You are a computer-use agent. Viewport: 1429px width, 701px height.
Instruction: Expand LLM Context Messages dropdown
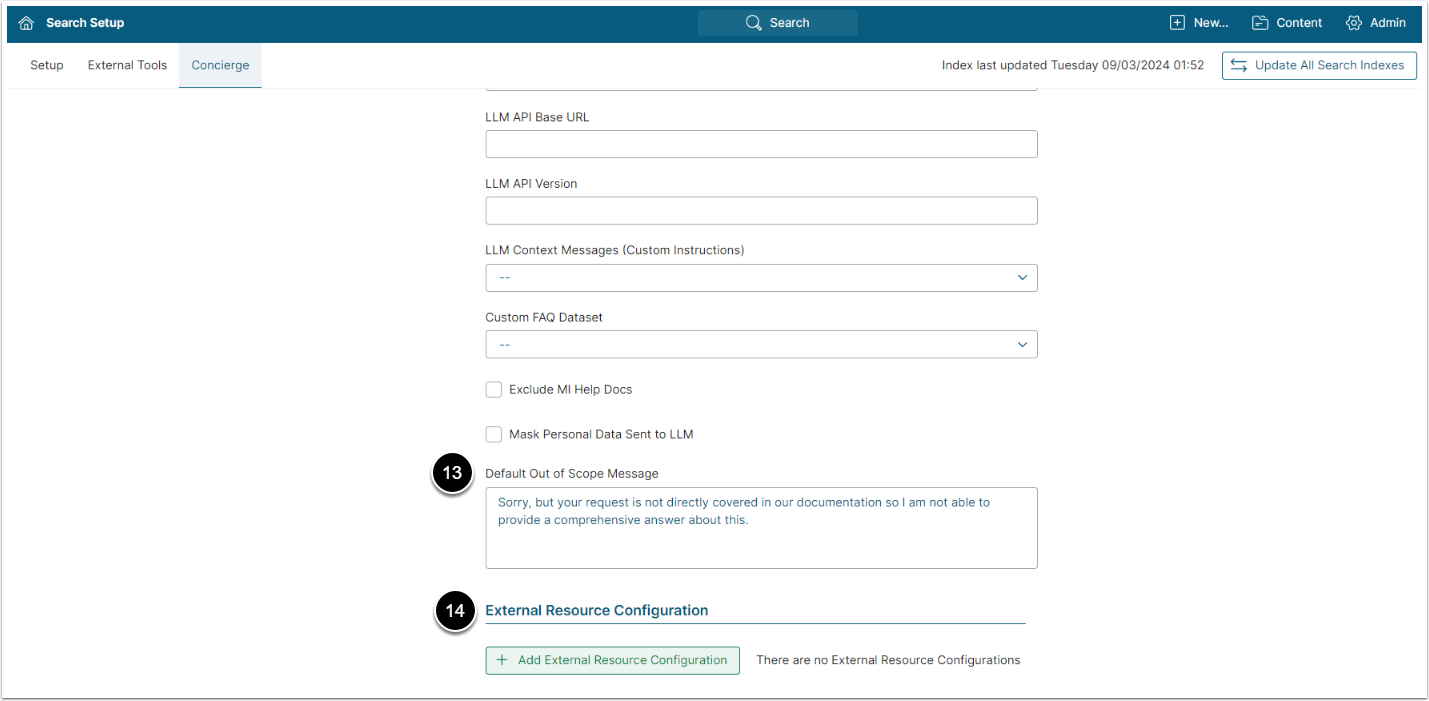pos(761,278)
